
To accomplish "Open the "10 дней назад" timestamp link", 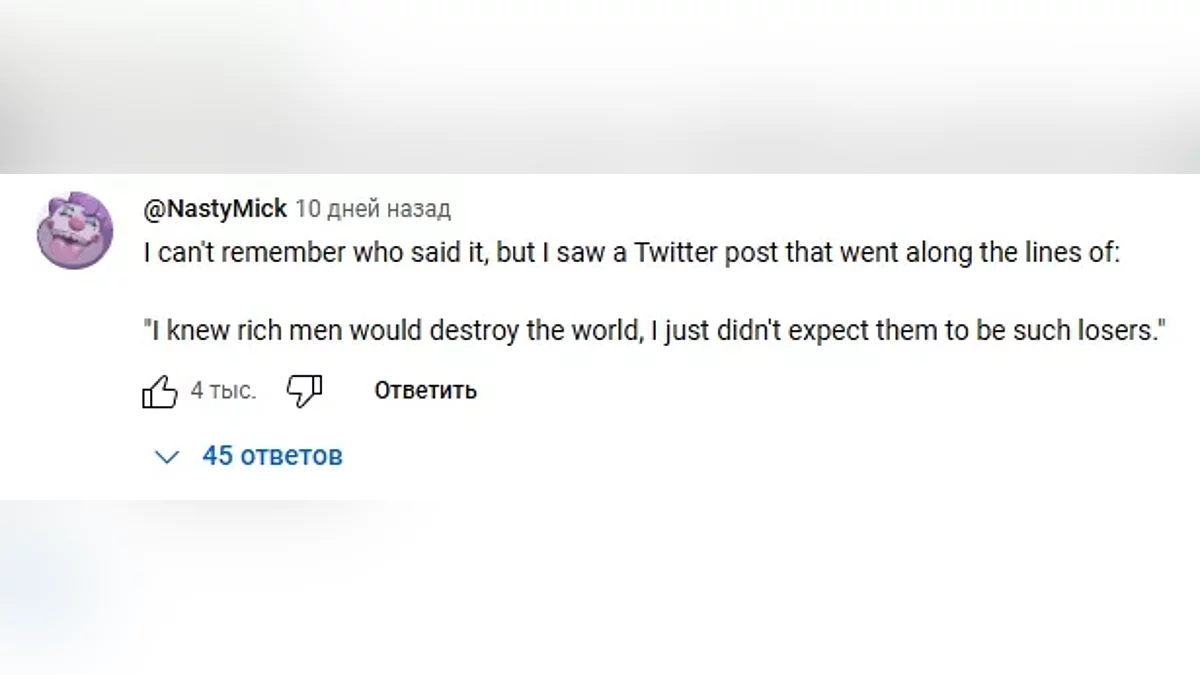I will tap(374, 209).
